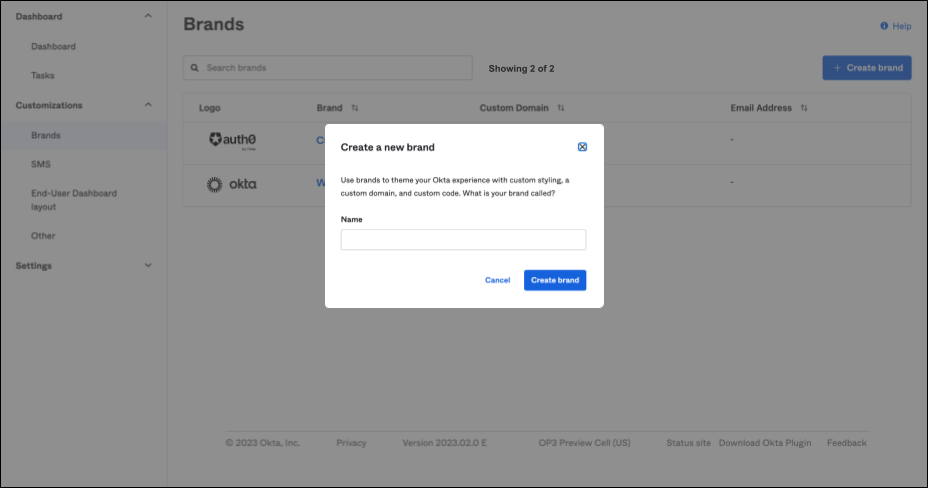Open Dashboard in the sidebar
This screenshot has width=928, height=488.
click(53, 46)
